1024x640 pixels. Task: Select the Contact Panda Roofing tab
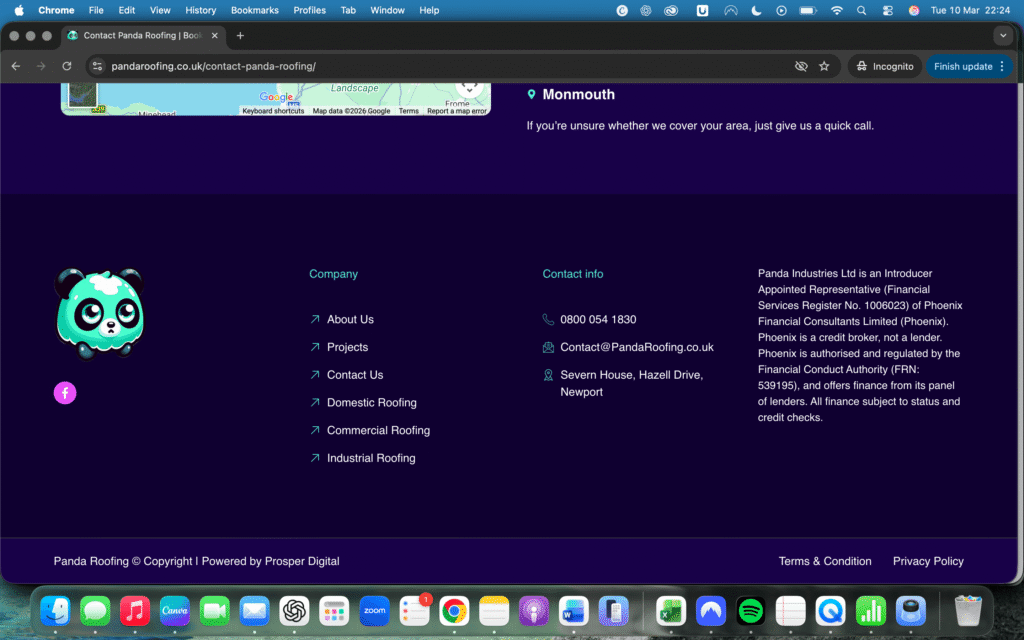point(140,35)
